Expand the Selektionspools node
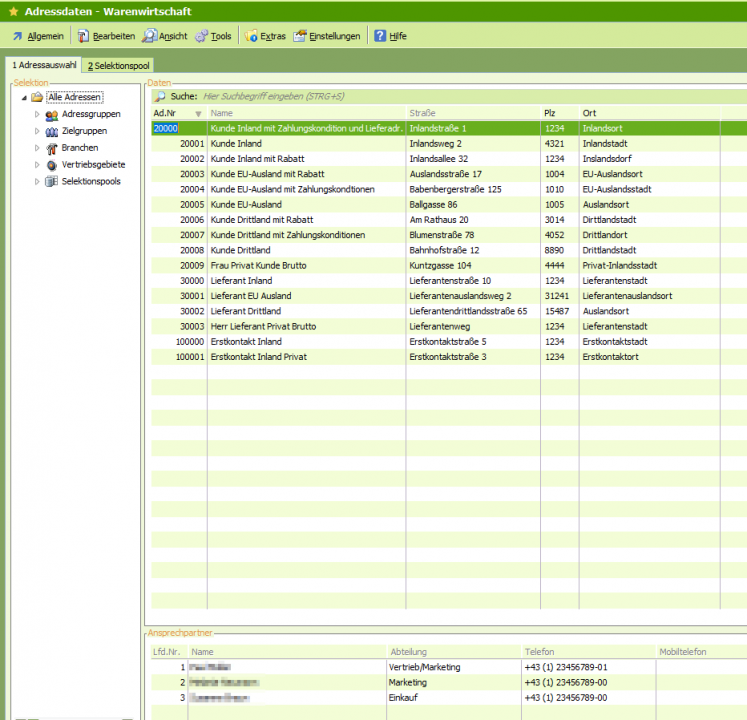 click(37, 182)
